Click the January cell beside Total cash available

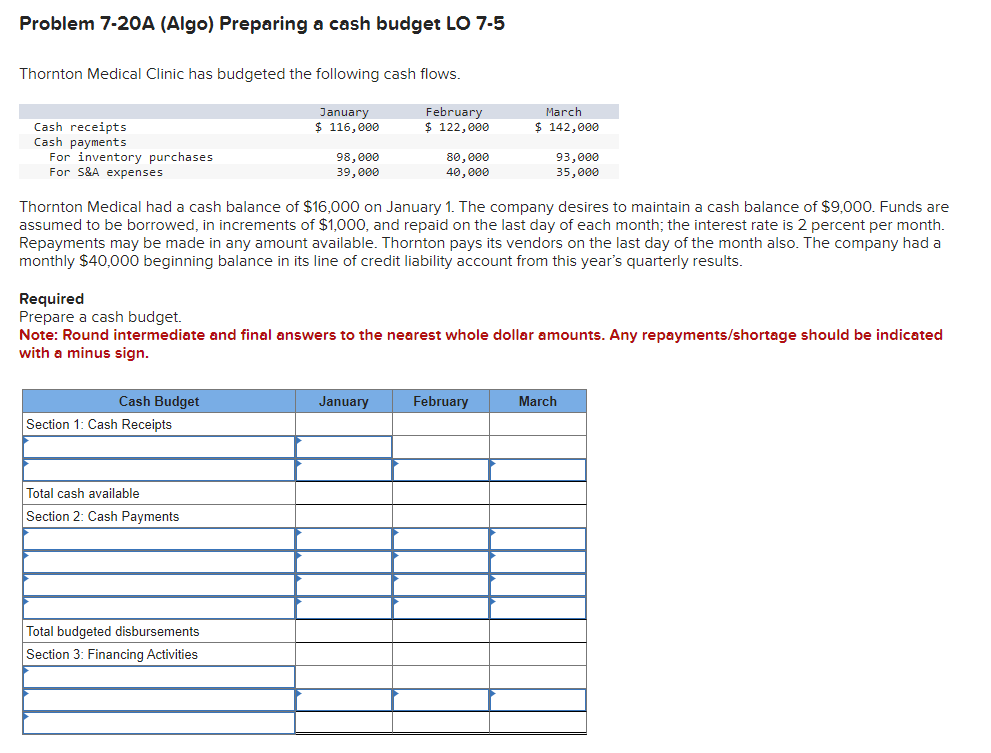344,493
